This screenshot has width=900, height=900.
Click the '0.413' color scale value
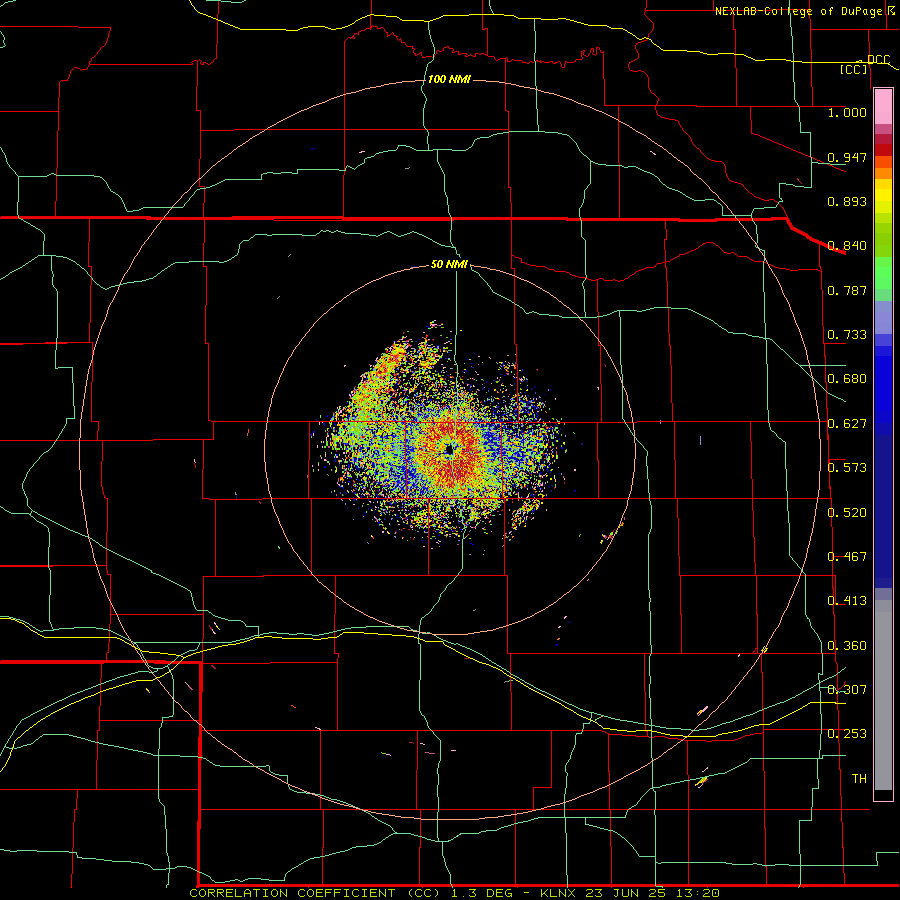pyautogui.click(x=847, y=601)
